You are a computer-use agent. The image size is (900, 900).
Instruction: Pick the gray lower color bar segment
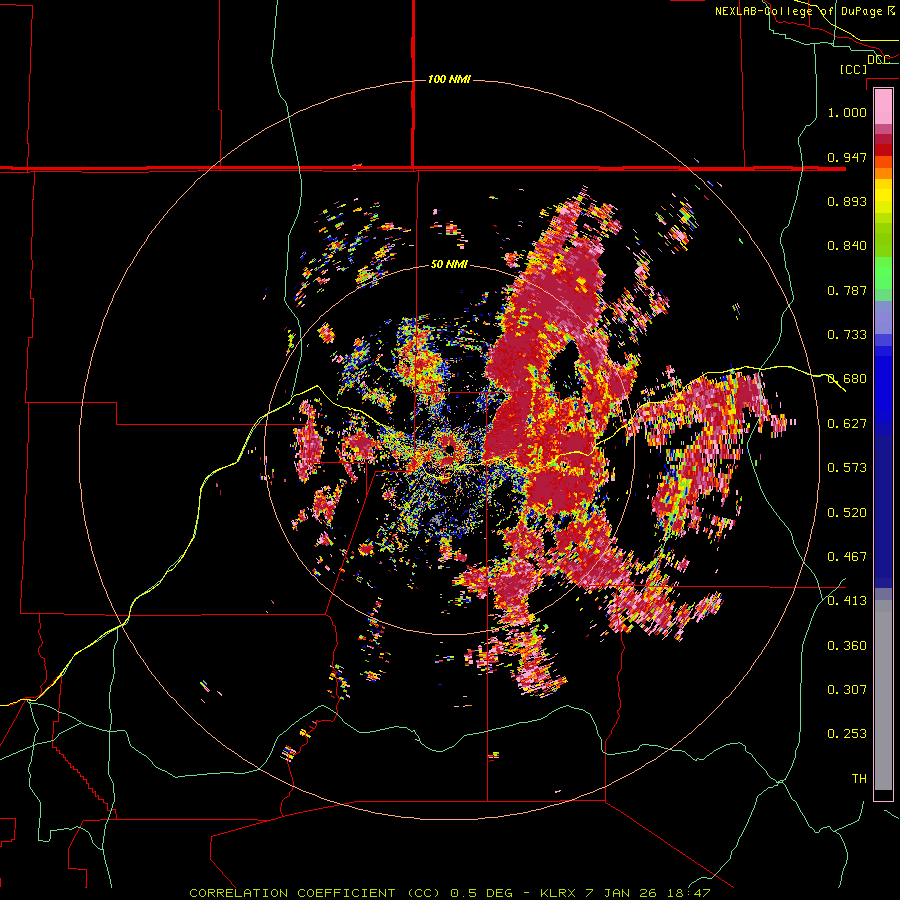[x=883, y=695]
